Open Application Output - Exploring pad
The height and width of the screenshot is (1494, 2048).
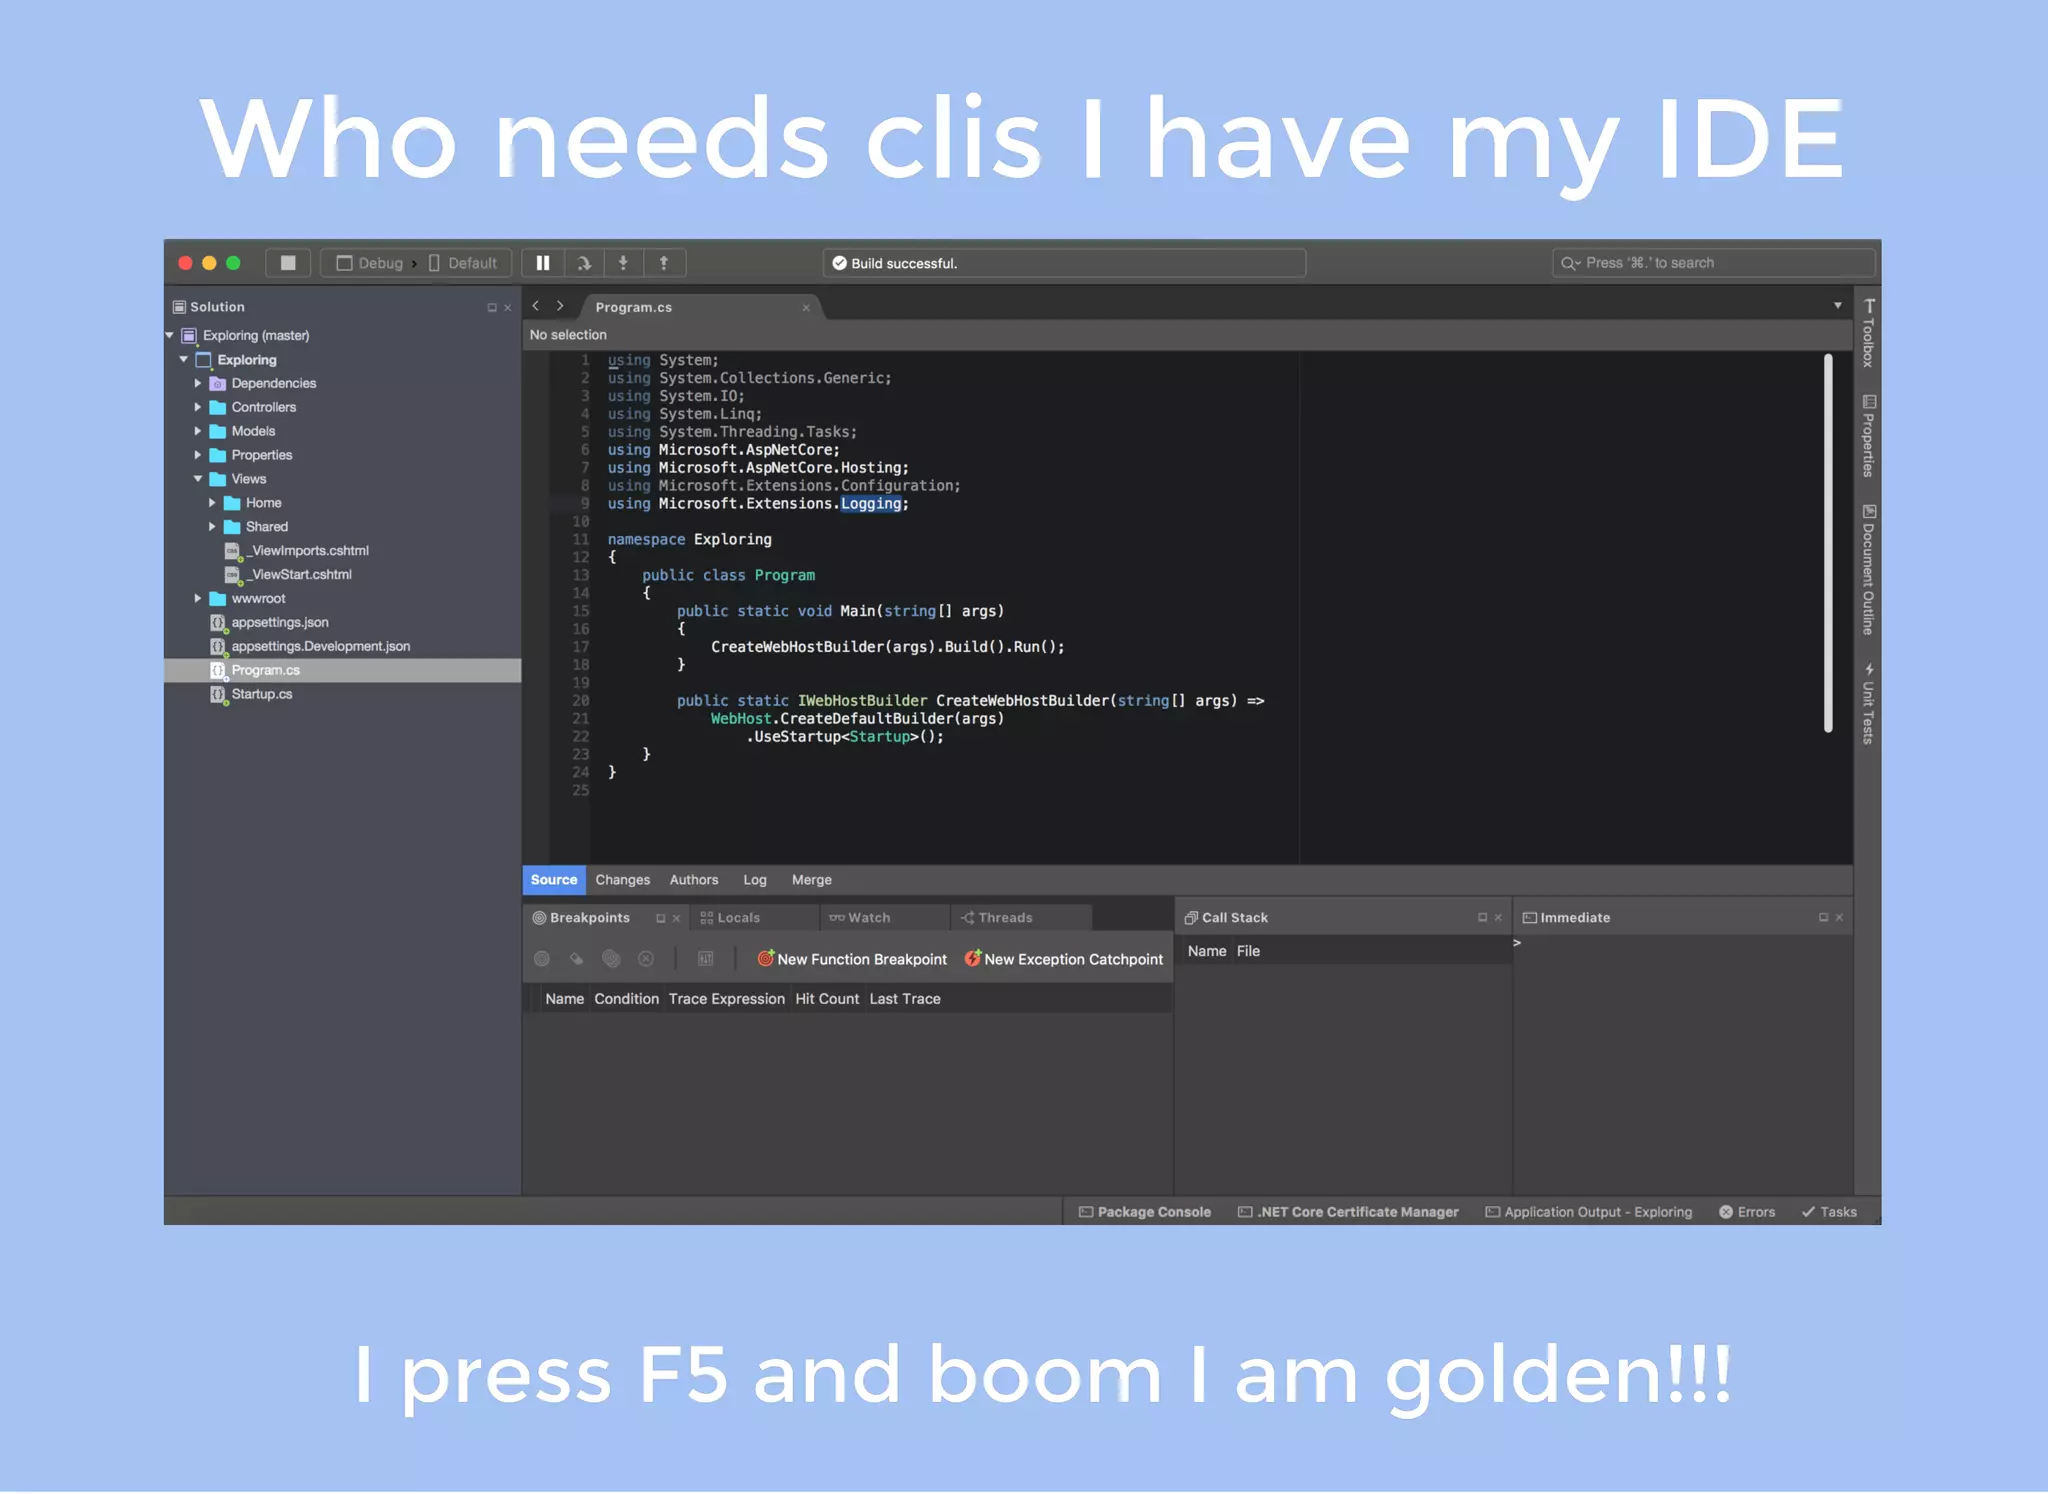click(1589, 1212)
